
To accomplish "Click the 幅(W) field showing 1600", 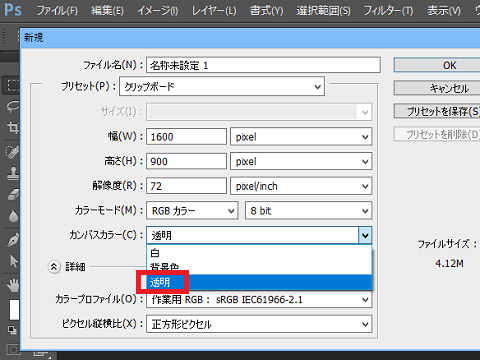I will (186, 137).
